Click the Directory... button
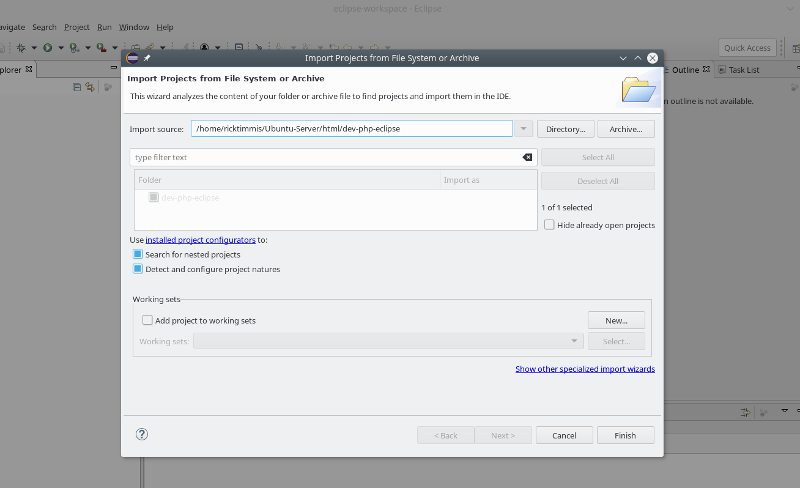 pyautogui.click(x=565, y=129)
